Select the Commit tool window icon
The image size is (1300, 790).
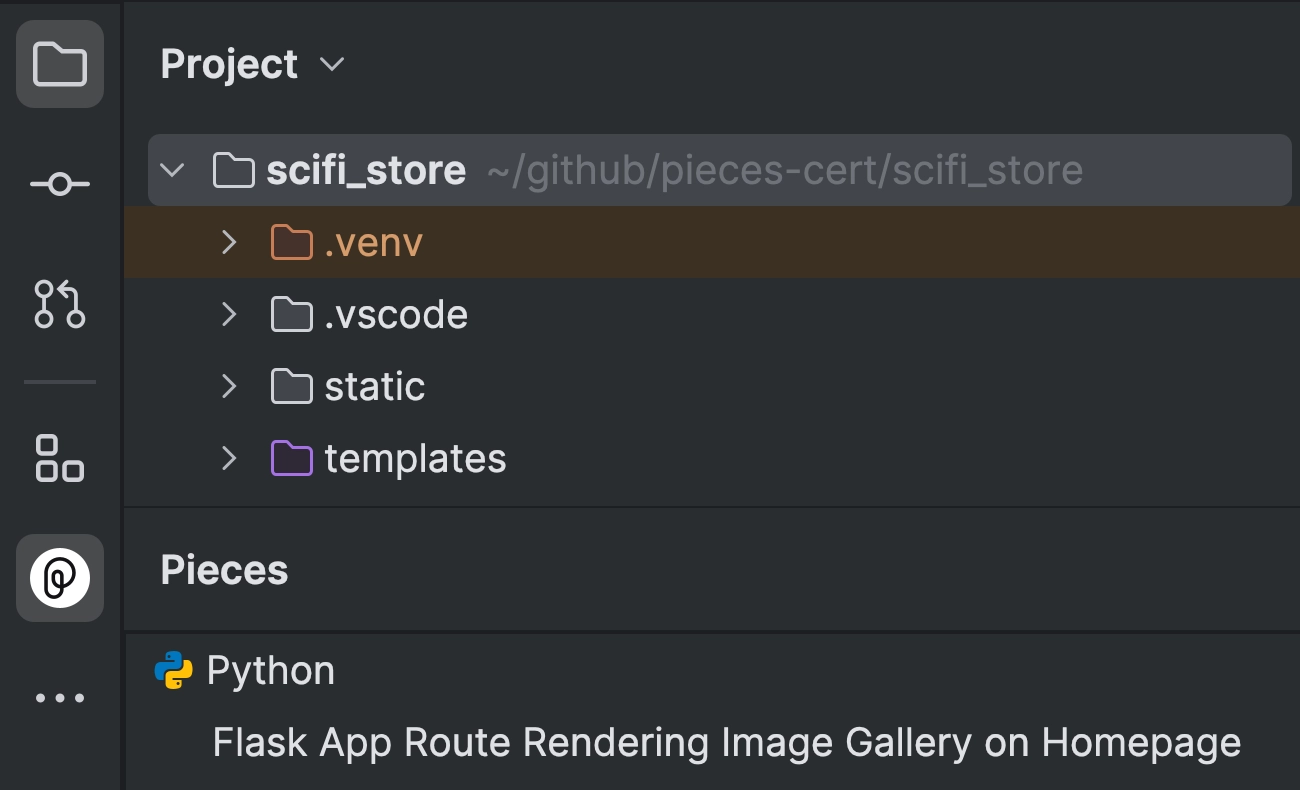coord(59,183)
